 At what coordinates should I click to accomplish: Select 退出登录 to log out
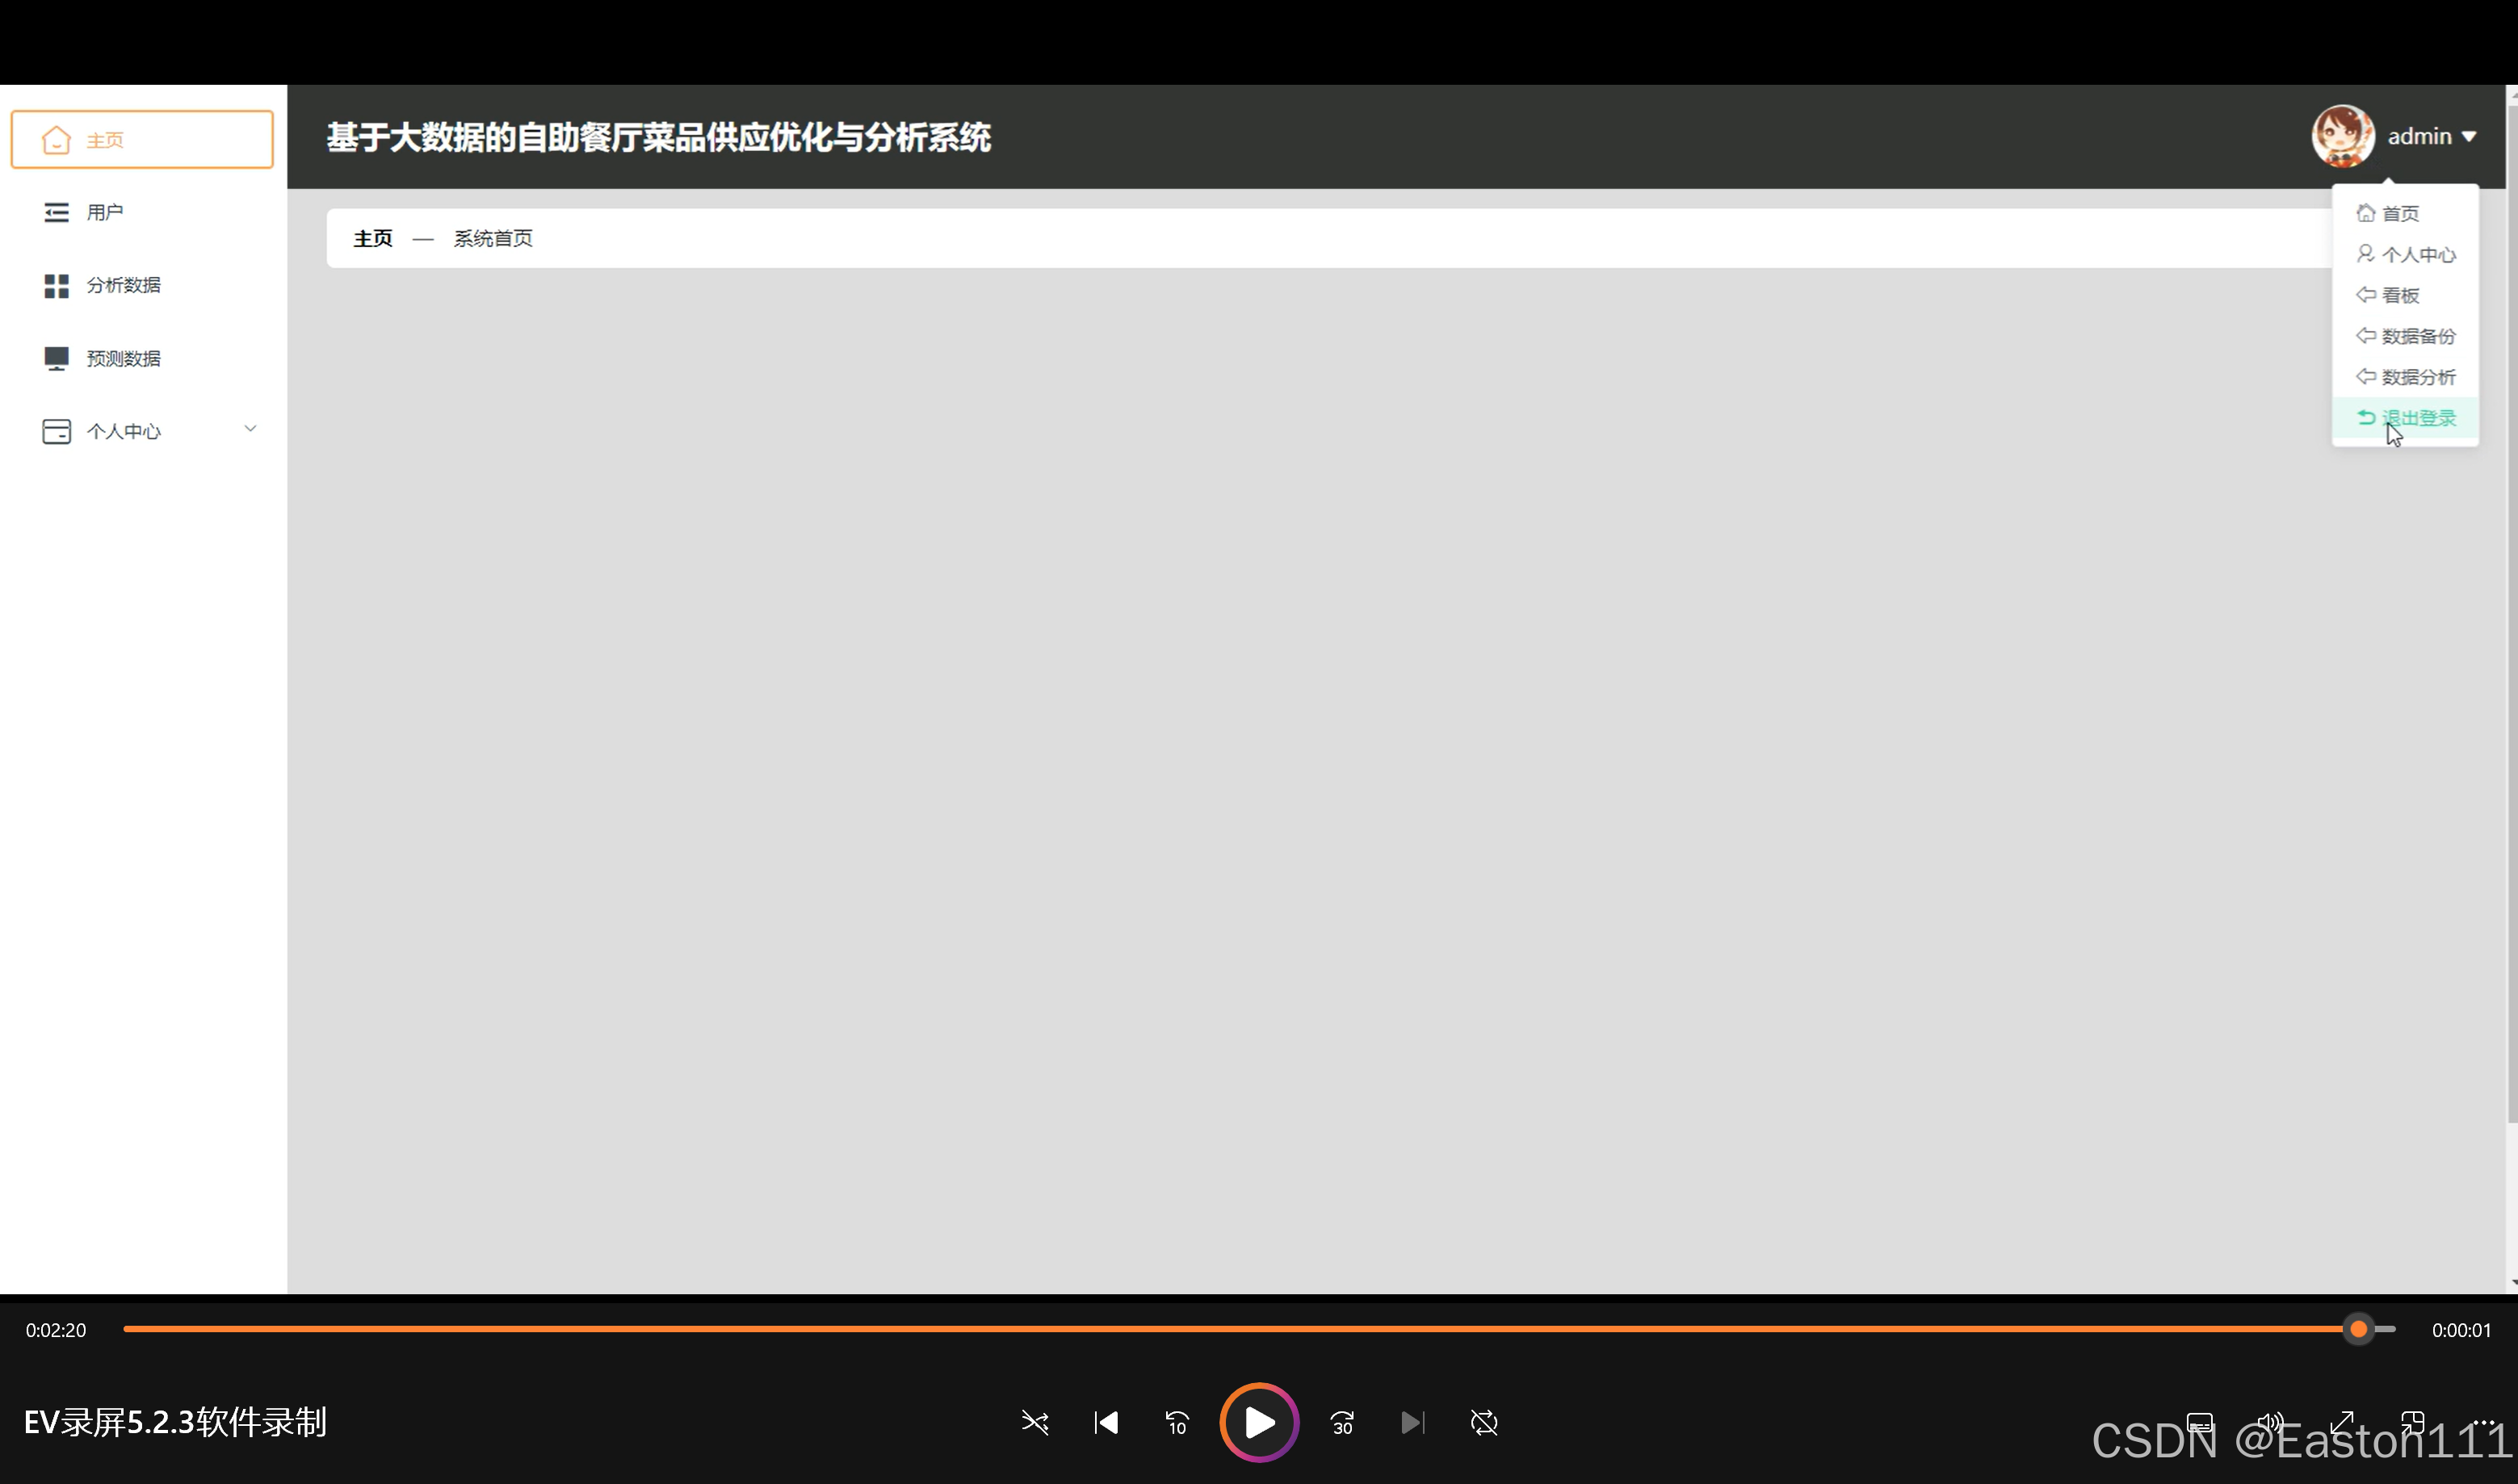(x=2405, y=418)
